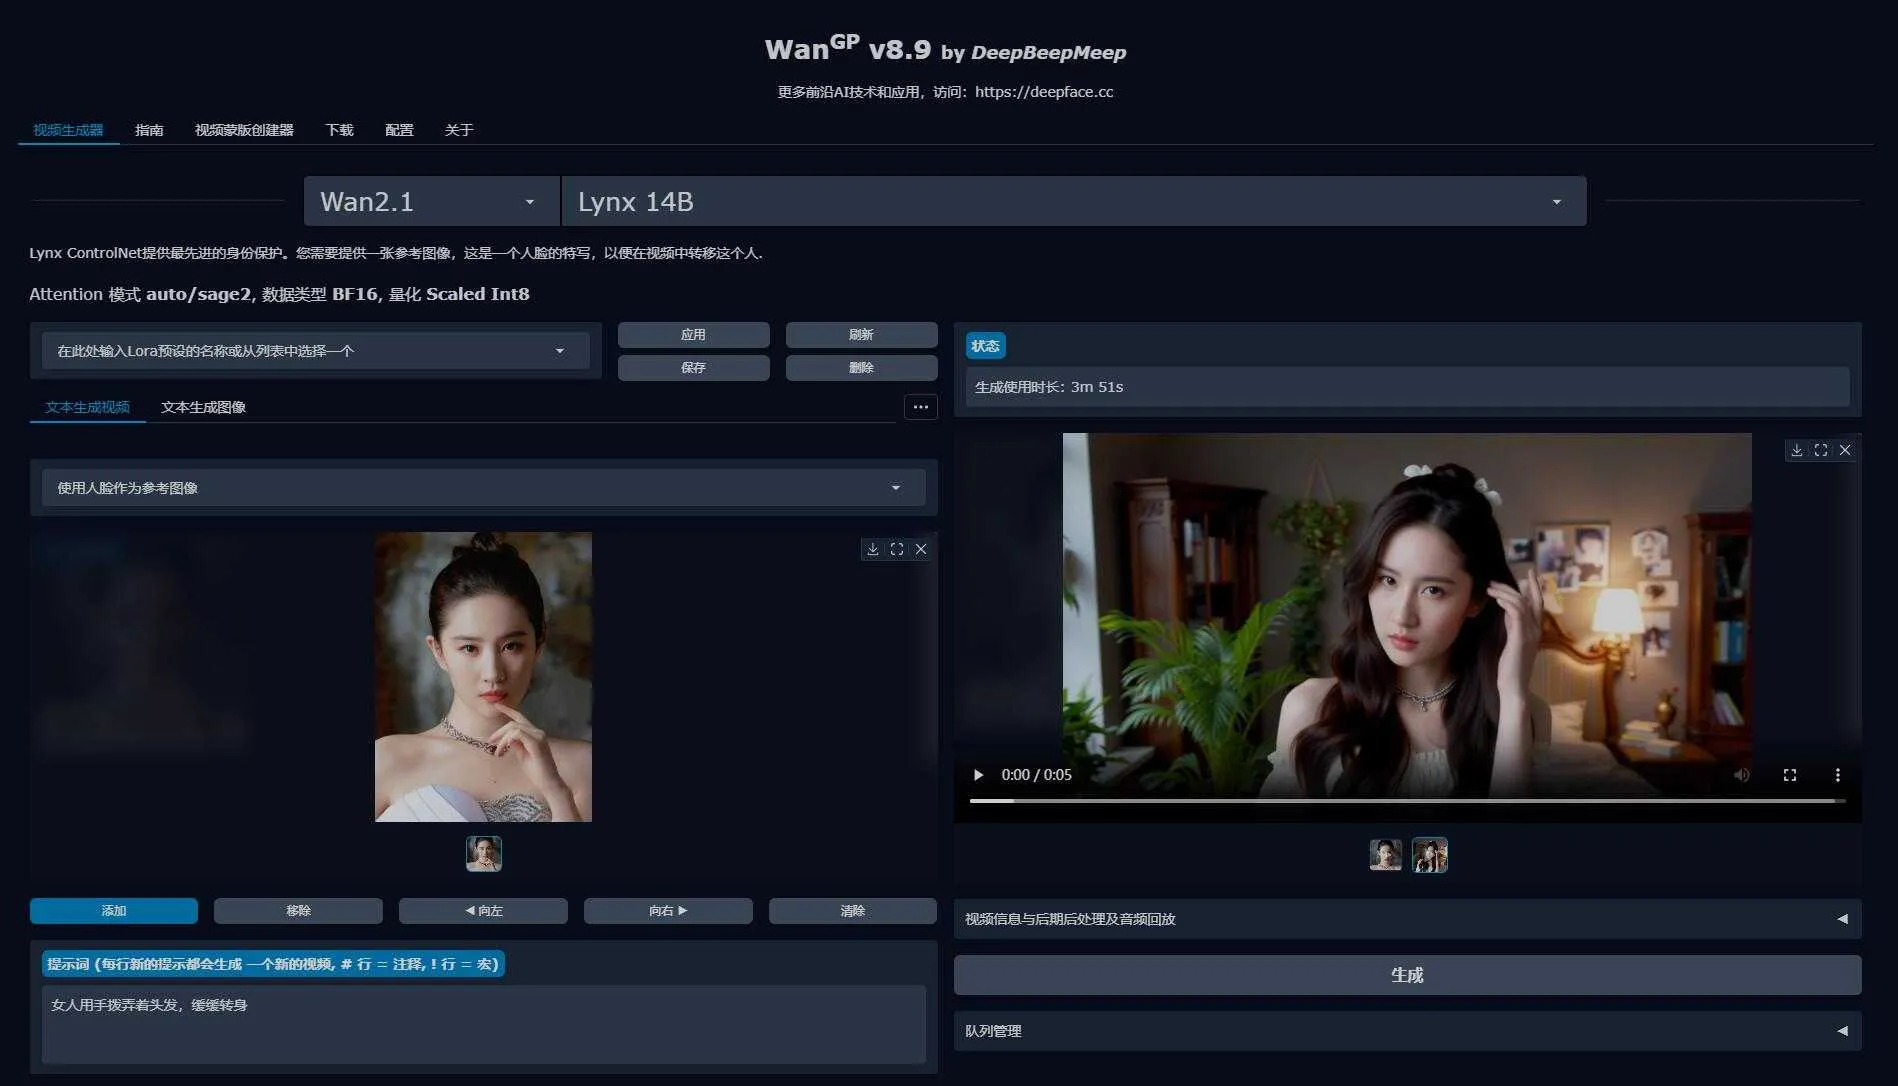This screenshot has width=1898, height=1086.
Task: Click the blue 添加 button
Action: pos(114,911)
